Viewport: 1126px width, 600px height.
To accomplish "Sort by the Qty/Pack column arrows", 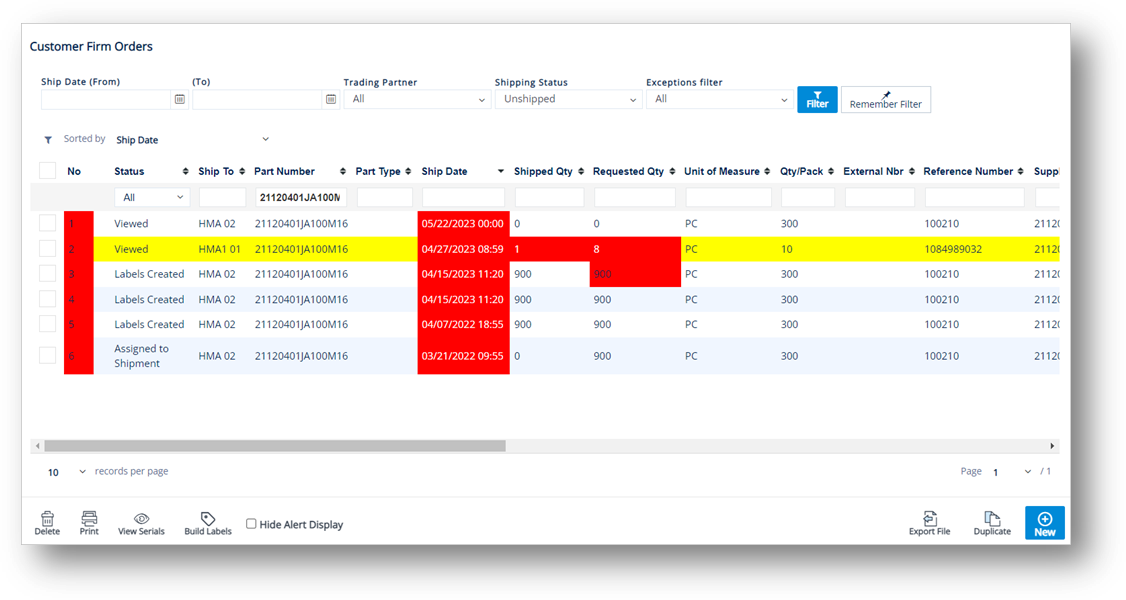I will coord(831,172).
